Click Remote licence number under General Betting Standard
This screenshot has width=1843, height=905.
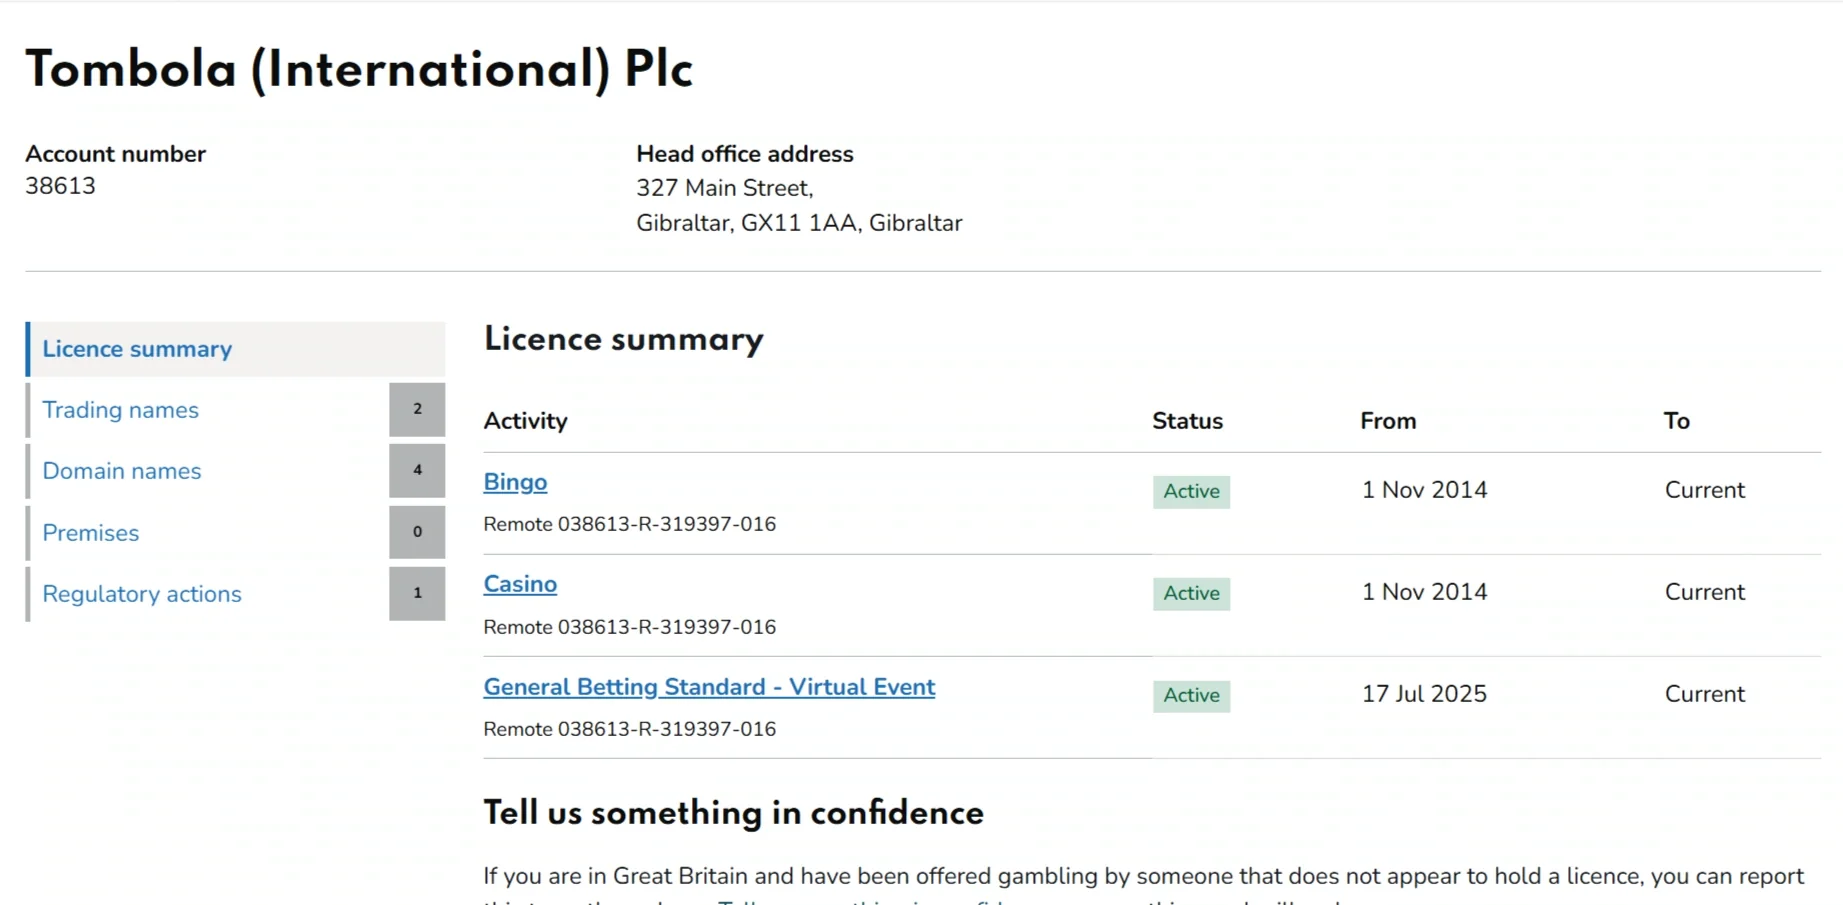(629, 729)
